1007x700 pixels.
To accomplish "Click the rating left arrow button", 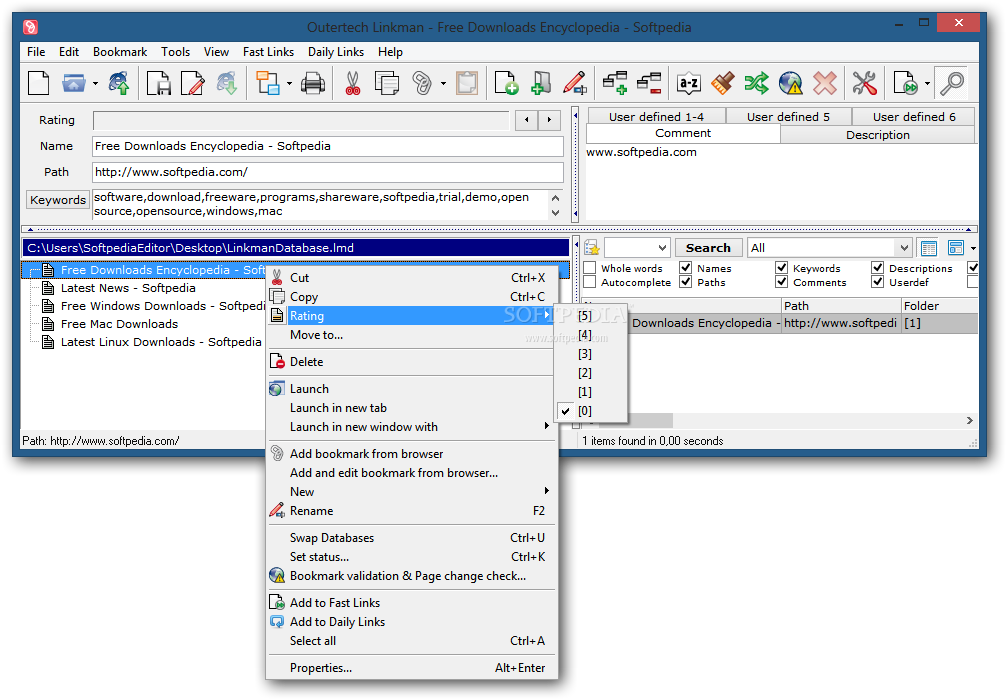I will click(x=527, y=119).
